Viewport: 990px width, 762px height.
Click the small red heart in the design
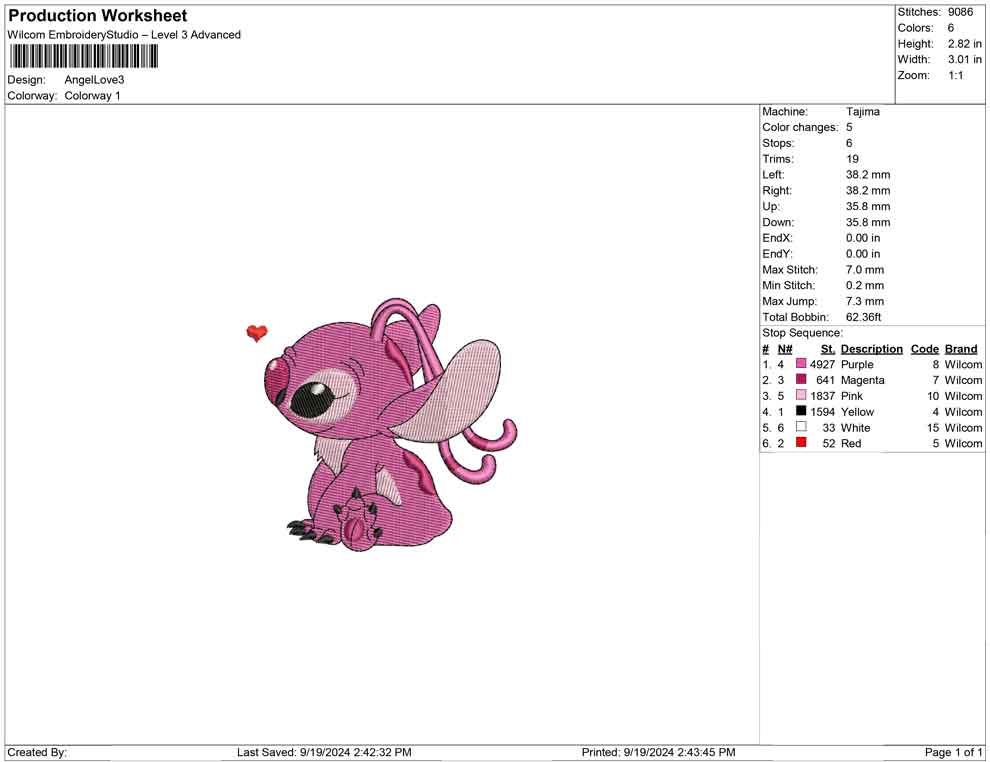(257, 333)
